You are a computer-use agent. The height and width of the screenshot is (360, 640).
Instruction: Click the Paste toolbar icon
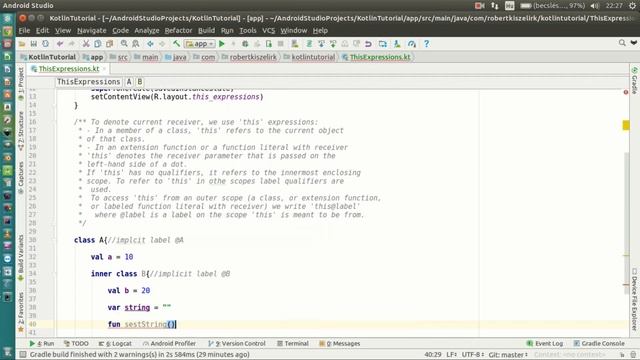click(x=109, y=44)
